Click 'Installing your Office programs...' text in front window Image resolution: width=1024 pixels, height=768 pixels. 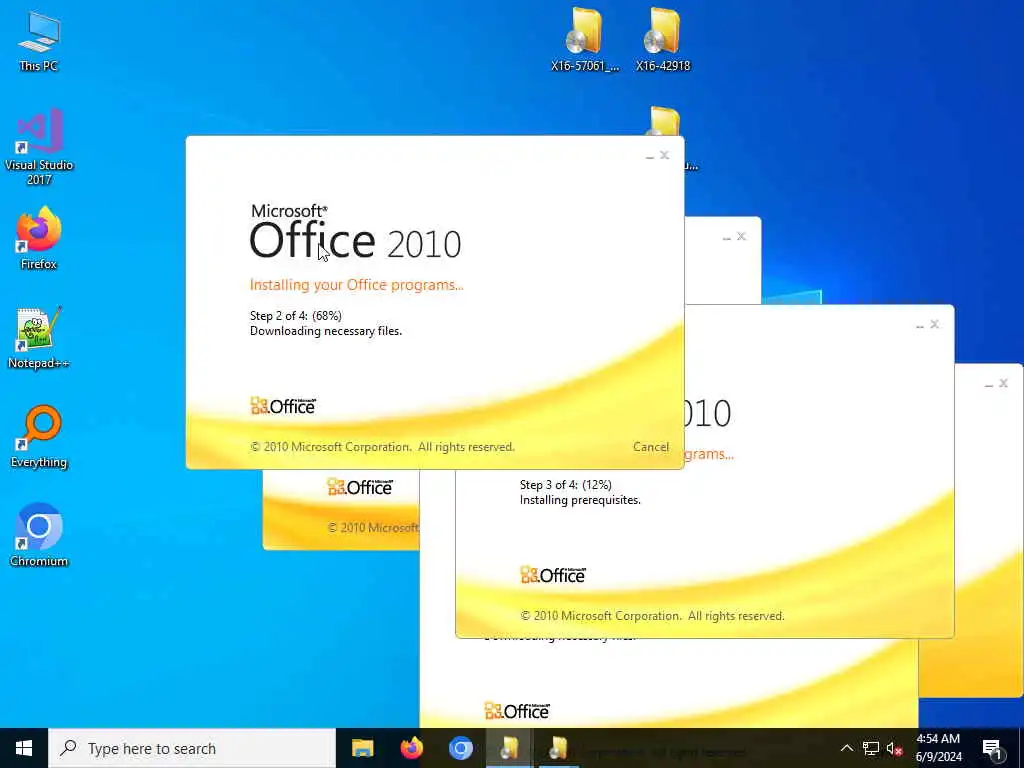pos(357,285)
